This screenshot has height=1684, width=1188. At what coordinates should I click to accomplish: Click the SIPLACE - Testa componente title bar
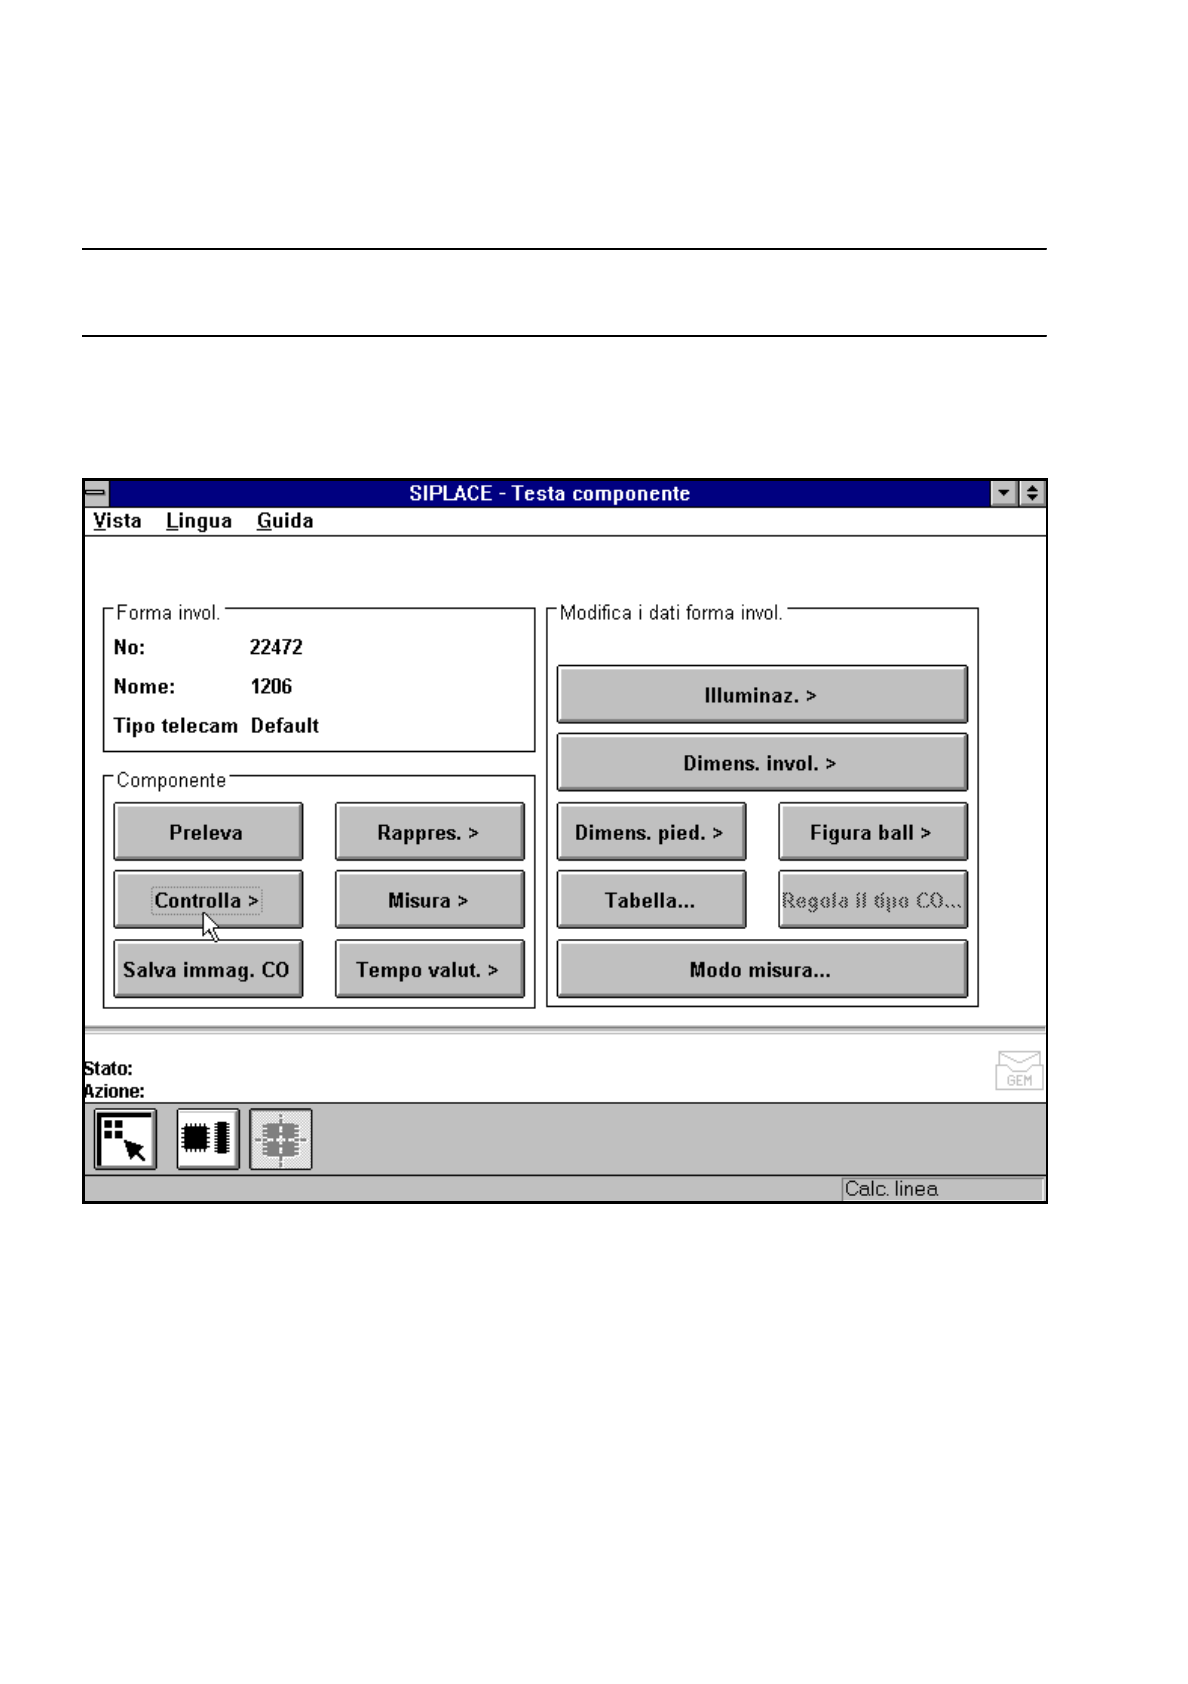point(549,493)
